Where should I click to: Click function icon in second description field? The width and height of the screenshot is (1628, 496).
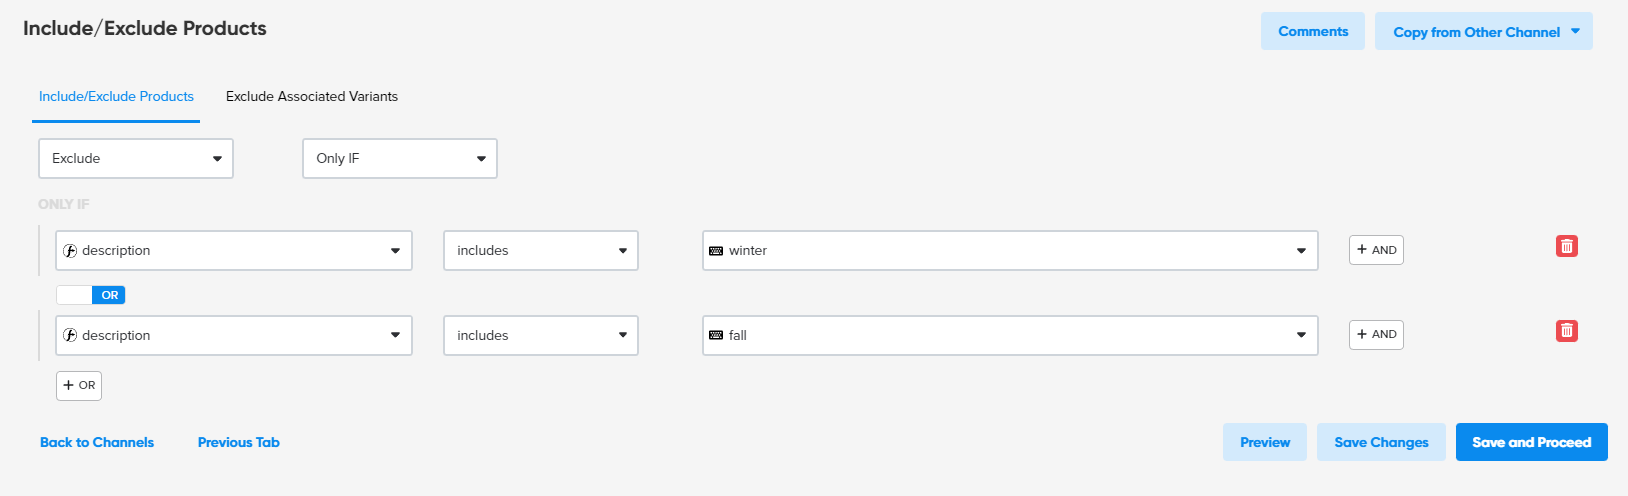coord(70,336)
